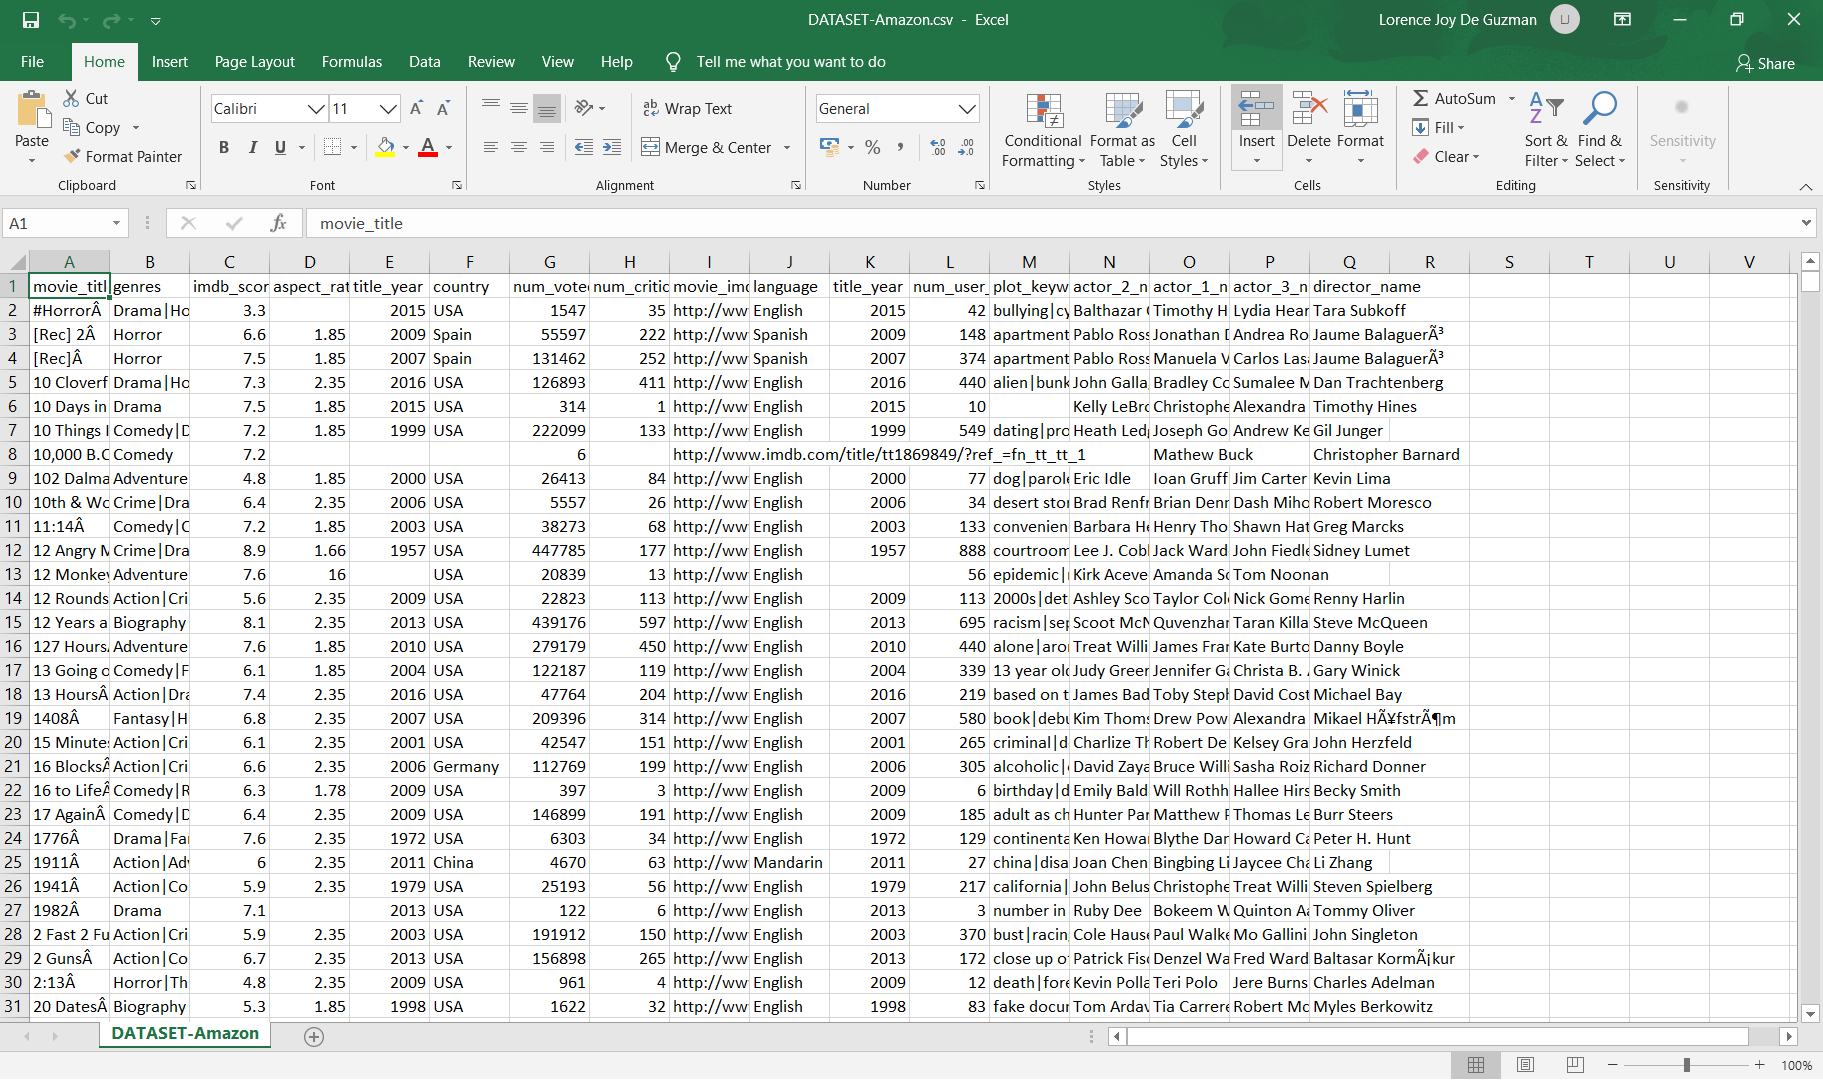This screenshot has height=1080, width=1823.
Task: Click the Copy icon
Action: coord(71,127)
